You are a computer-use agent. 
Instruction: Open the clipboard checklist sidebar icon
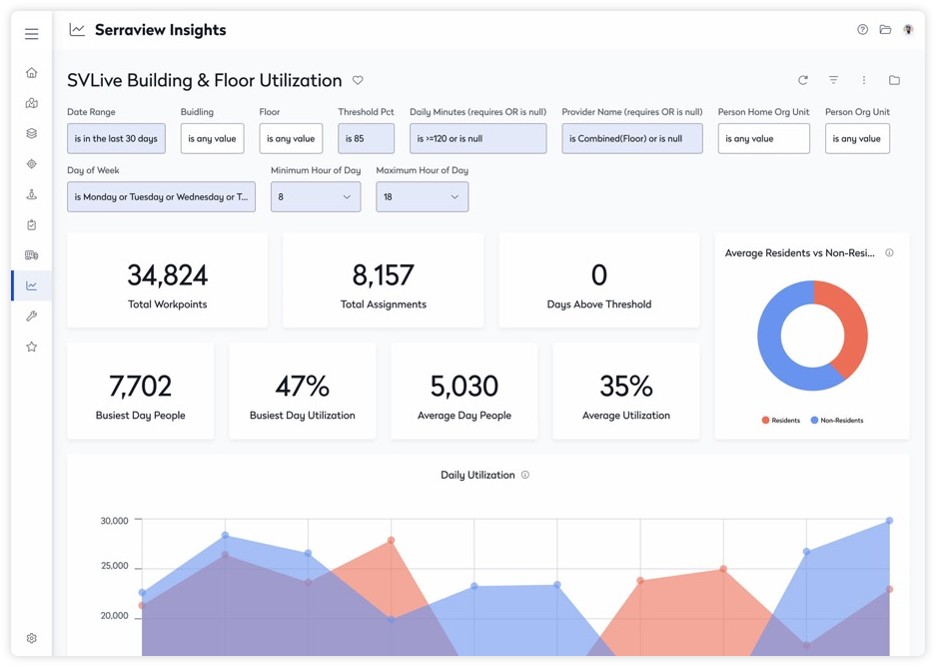pyautogui.click(x=32, y=225)
